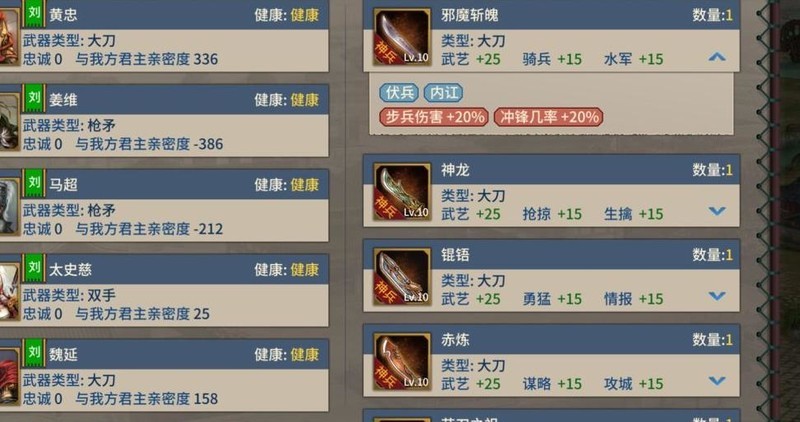Expand the 锟铻 weapon details

click(717, 296)
